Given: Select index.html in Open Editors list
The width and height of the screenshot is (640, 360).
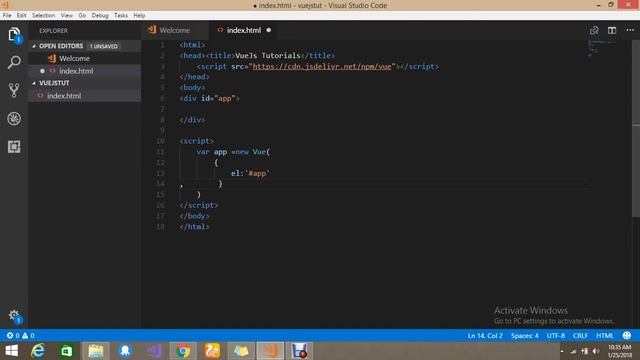Looking at the screenshot, I should [85, 71].
